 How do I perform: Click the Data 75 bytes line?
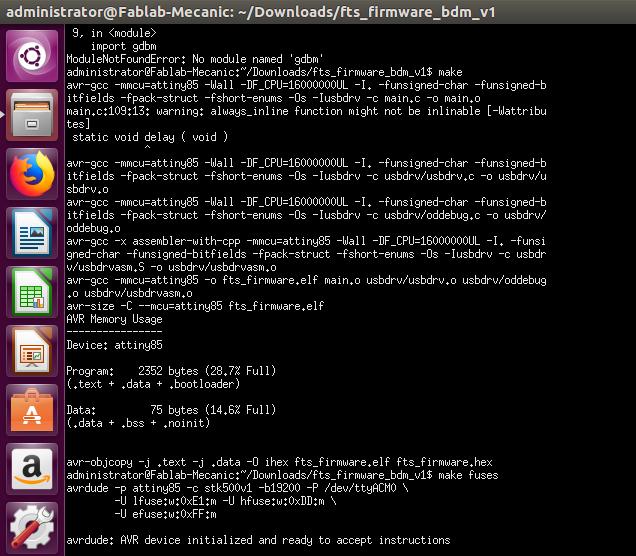point(171,410)
